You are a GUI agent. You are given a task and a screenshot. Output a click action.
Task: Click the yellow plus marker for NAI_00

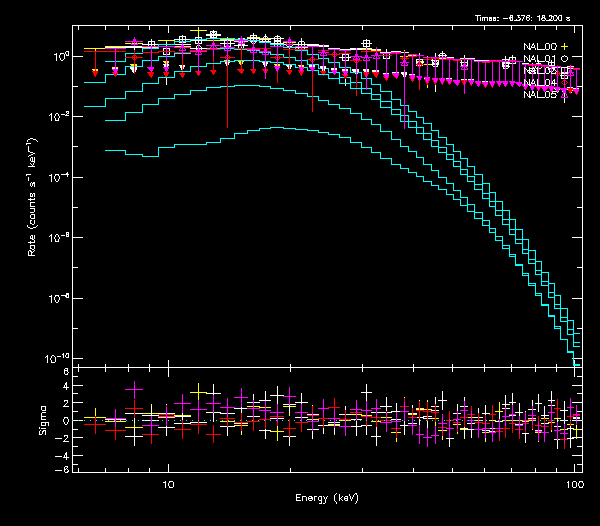(565, 47)
